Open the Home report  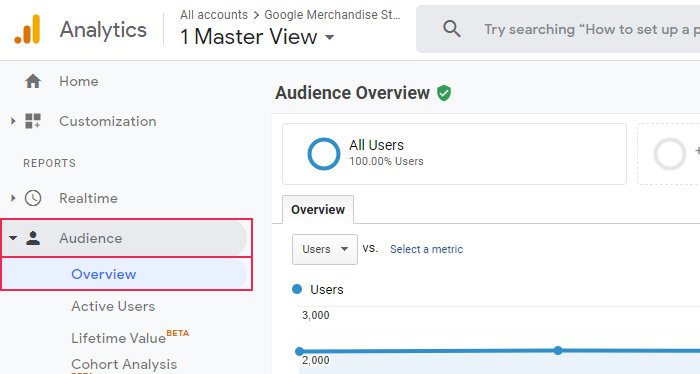[x=79, y=81]
